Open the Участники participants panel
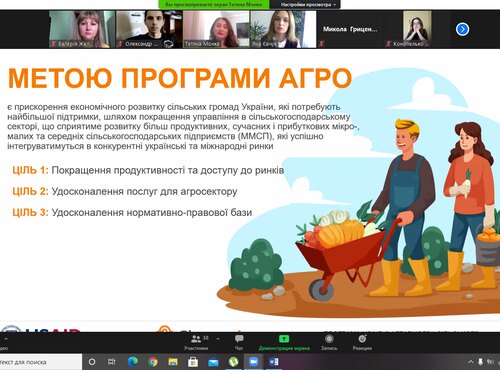Viewport: 500px width, 370px height. 196,343
